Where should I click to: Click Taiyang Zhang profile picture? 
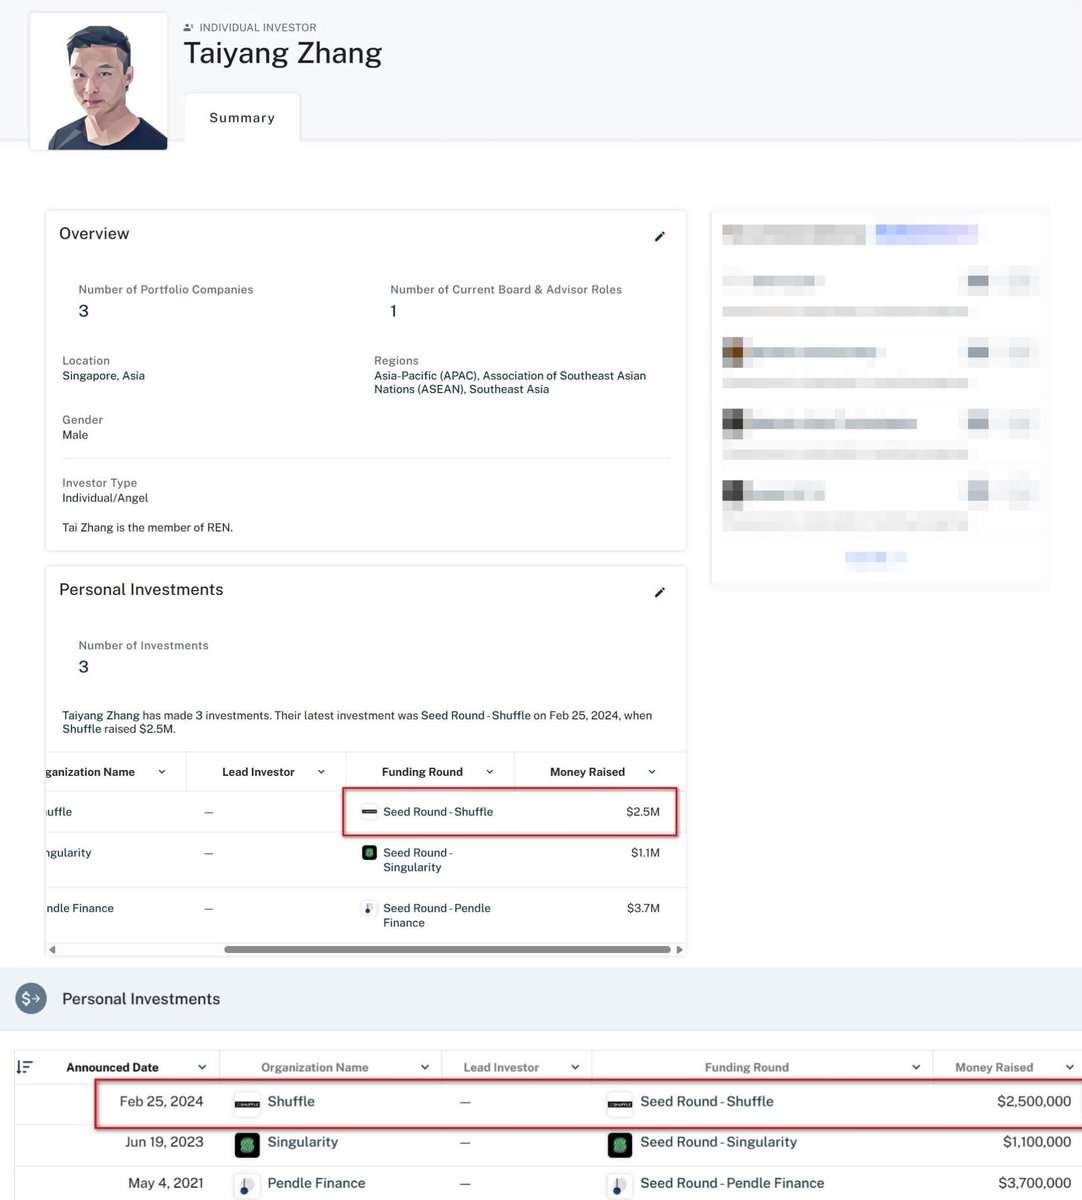[99, 81]
